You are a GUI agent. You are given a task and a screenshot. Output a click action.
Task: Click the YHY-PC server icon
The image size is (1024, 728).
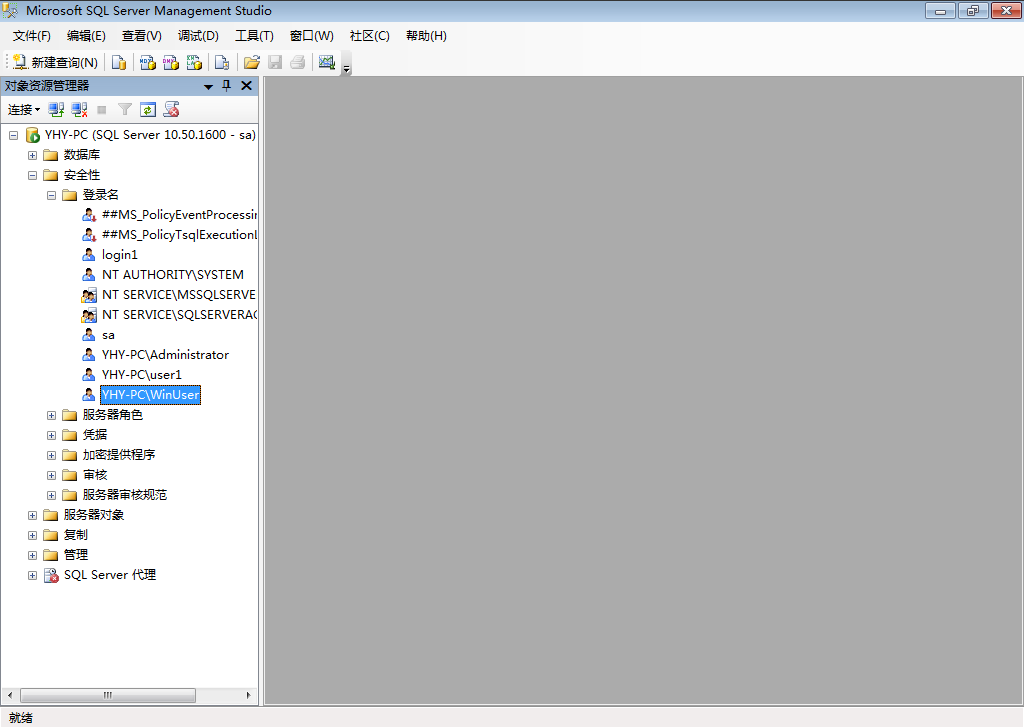[x=33, y=135]
